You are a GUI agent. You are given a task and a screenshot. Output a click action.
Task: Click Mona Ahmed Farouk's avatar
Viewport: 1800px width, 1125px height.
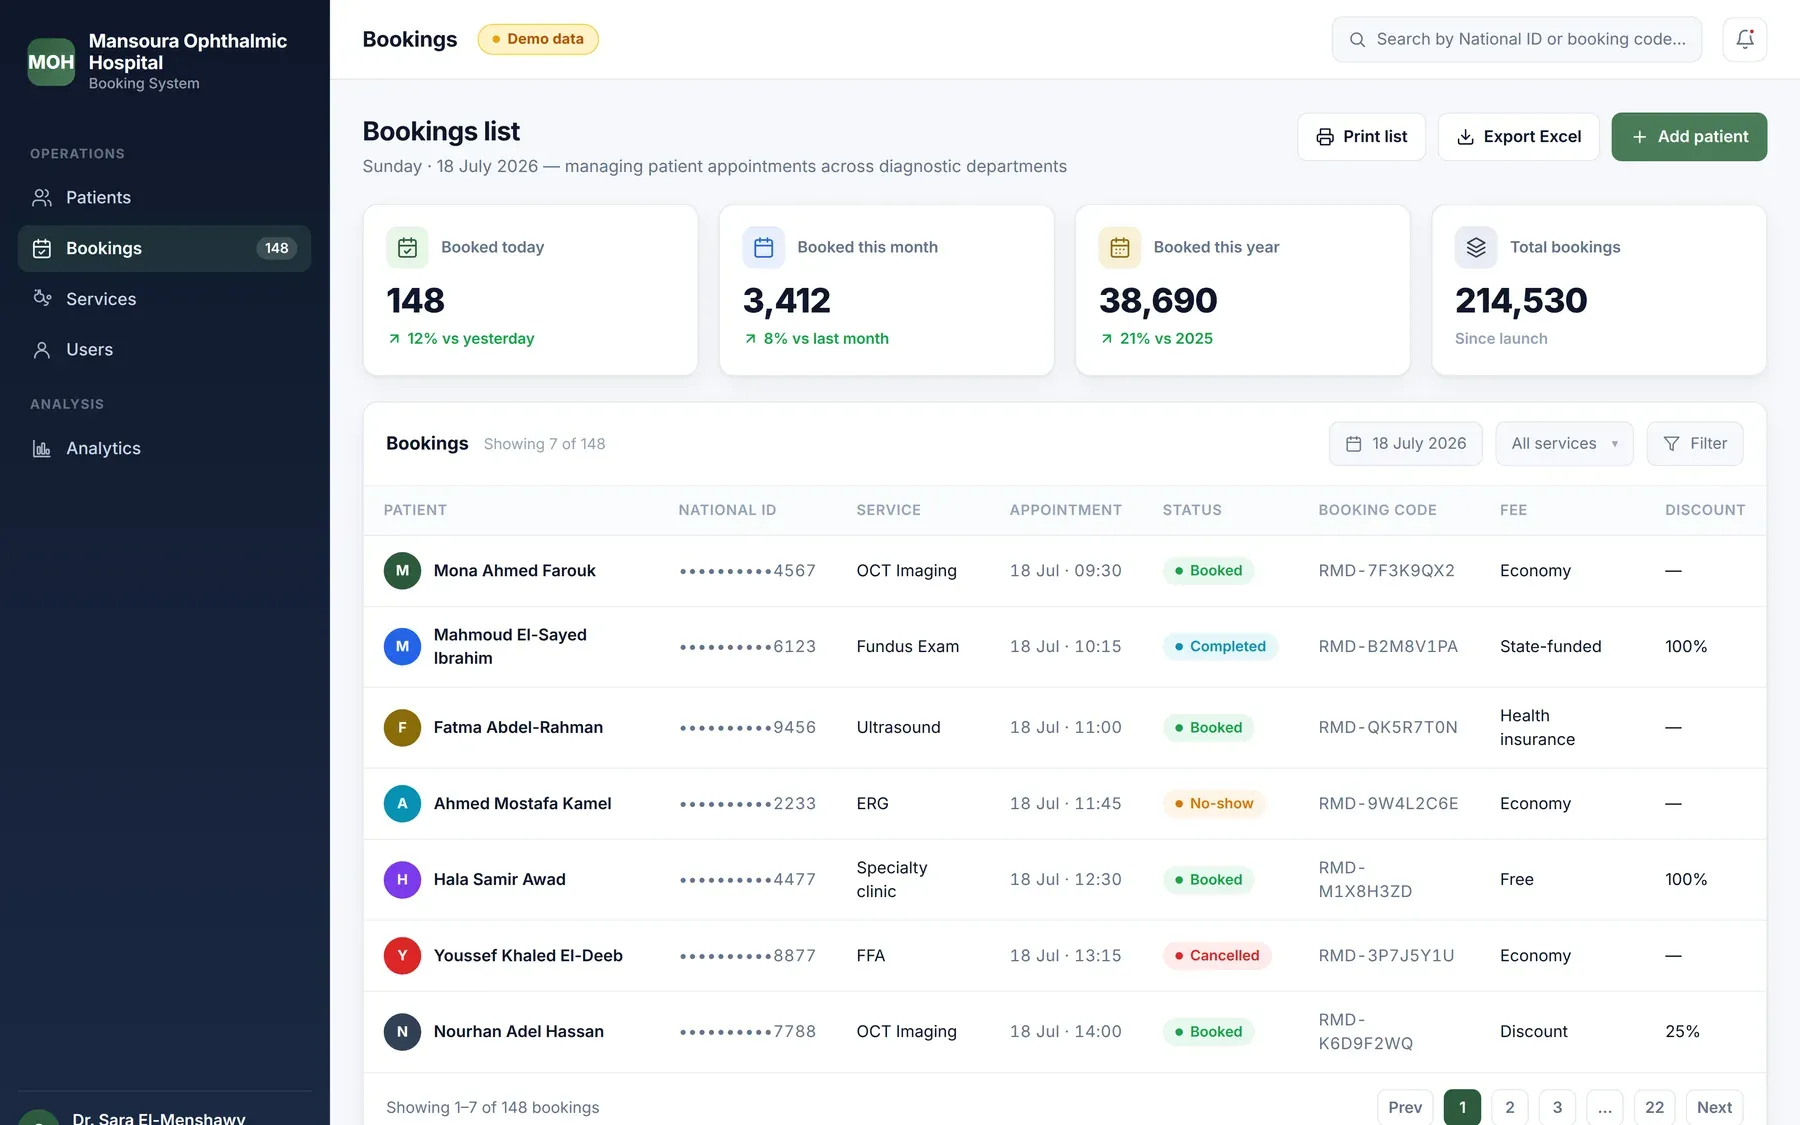click(402, 571)
